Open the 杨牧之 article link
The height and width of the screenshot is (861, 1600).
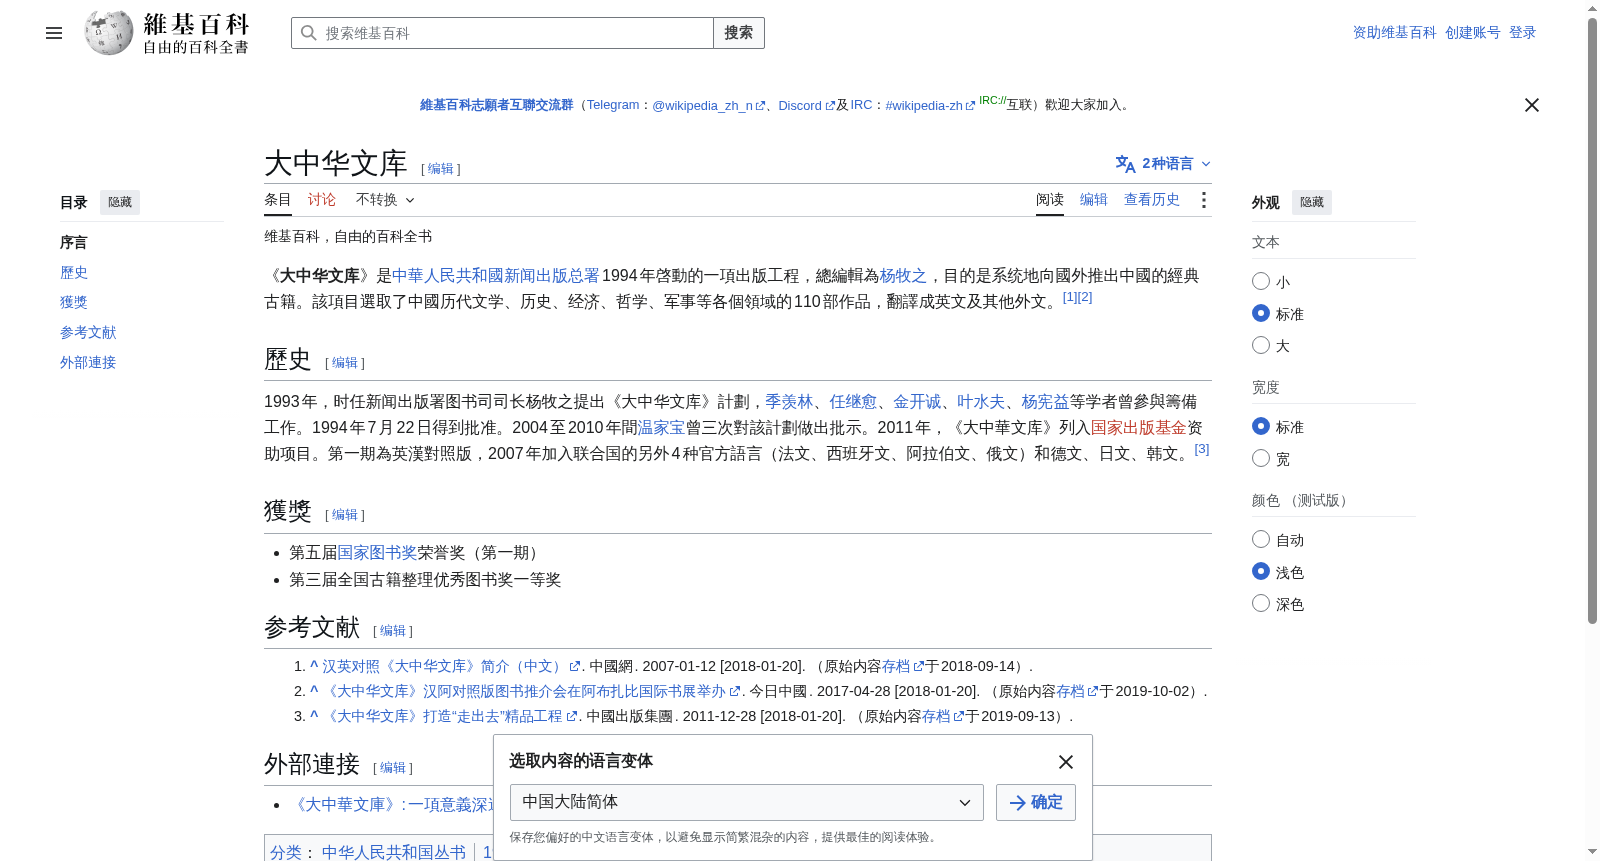[x=903, y=276]
